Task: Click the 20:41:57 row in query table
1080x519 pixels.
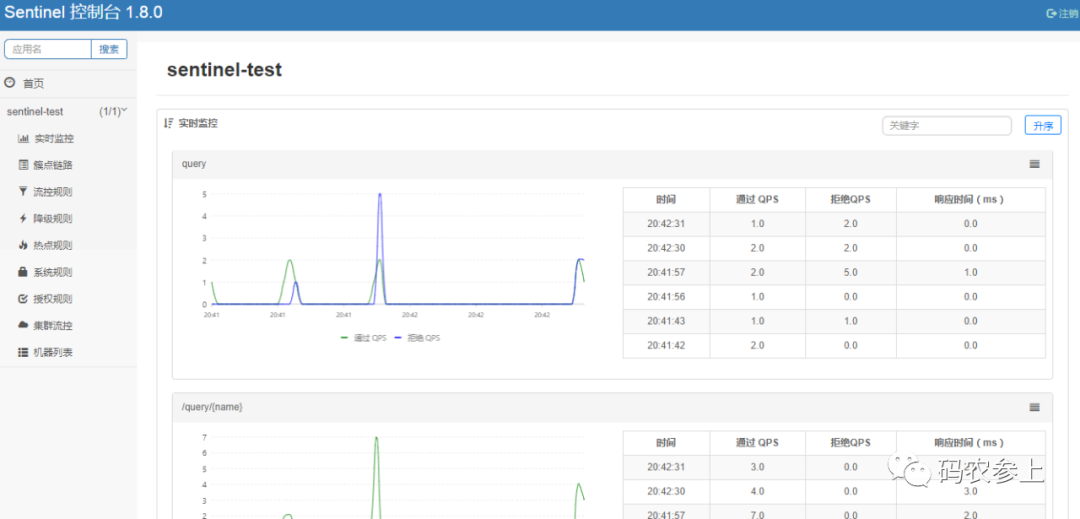Action: coord(834,273)
